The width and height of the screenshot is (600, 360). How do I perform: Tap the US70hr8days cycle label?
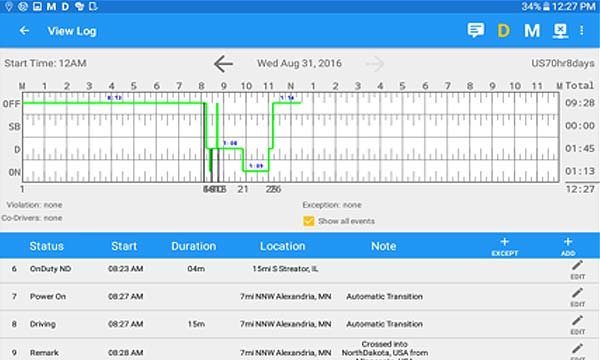tap(563, 63)
